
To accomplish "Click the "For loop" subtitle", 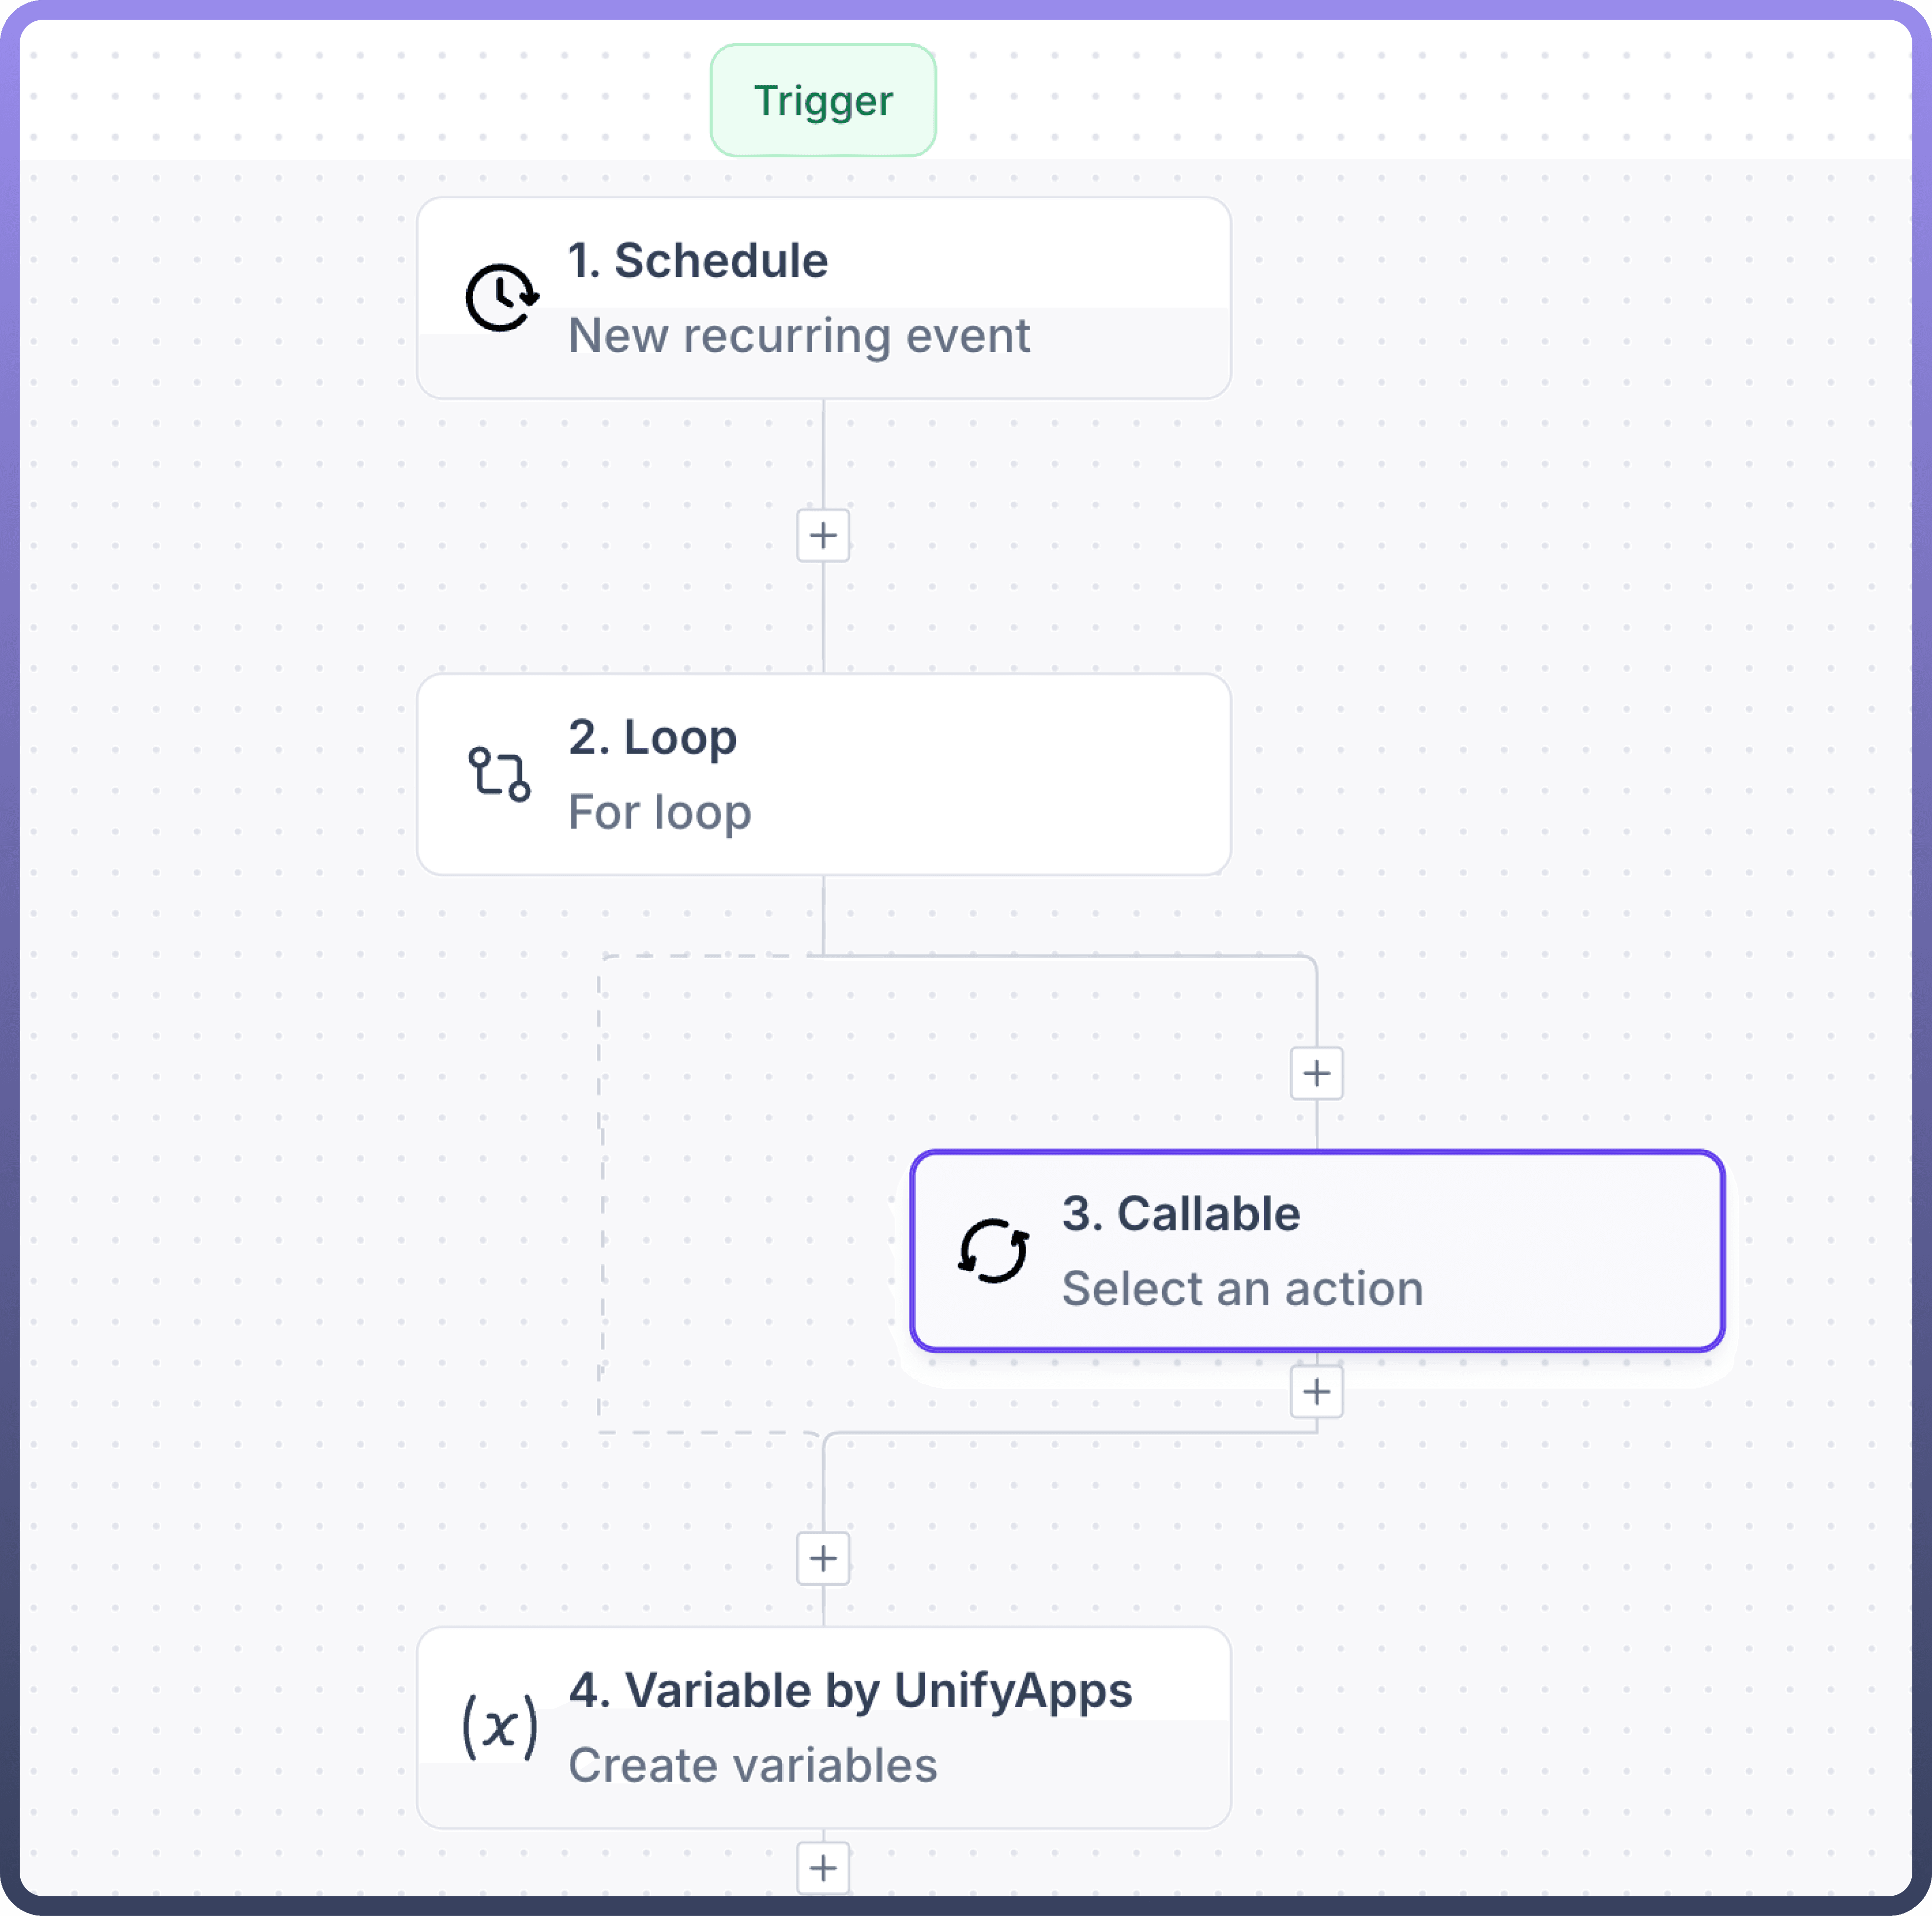I will pyautogui.click(x=659, y=812).
